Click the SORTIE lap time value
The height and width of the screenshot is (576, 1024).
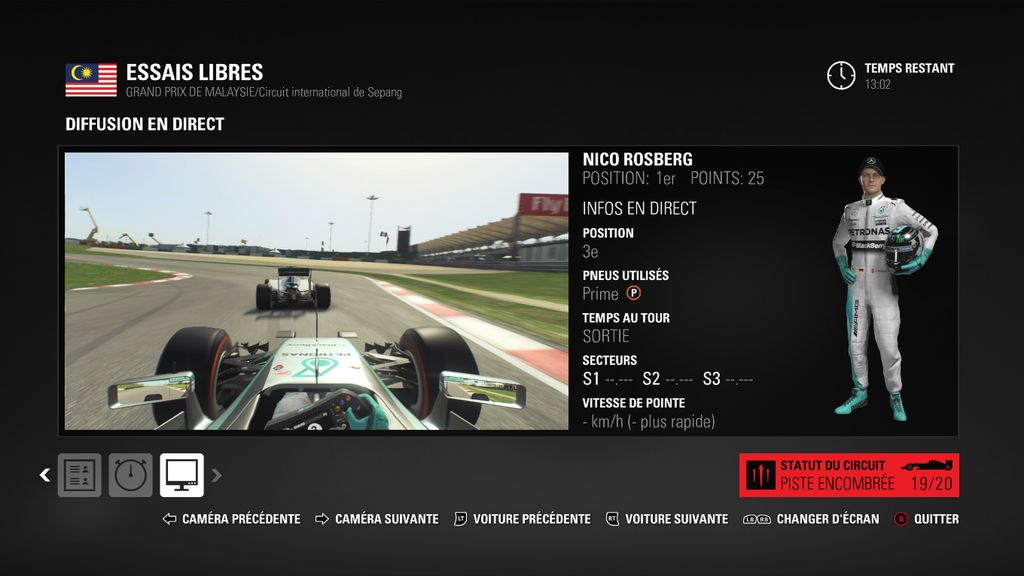point(606,336)
